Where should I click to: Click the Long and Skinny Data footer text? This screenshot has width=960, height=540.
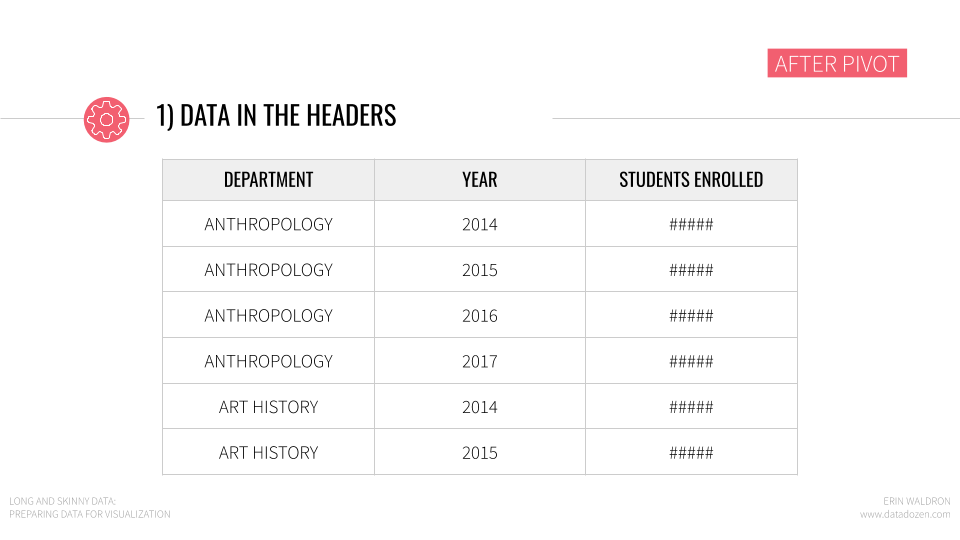coord(62,501)
